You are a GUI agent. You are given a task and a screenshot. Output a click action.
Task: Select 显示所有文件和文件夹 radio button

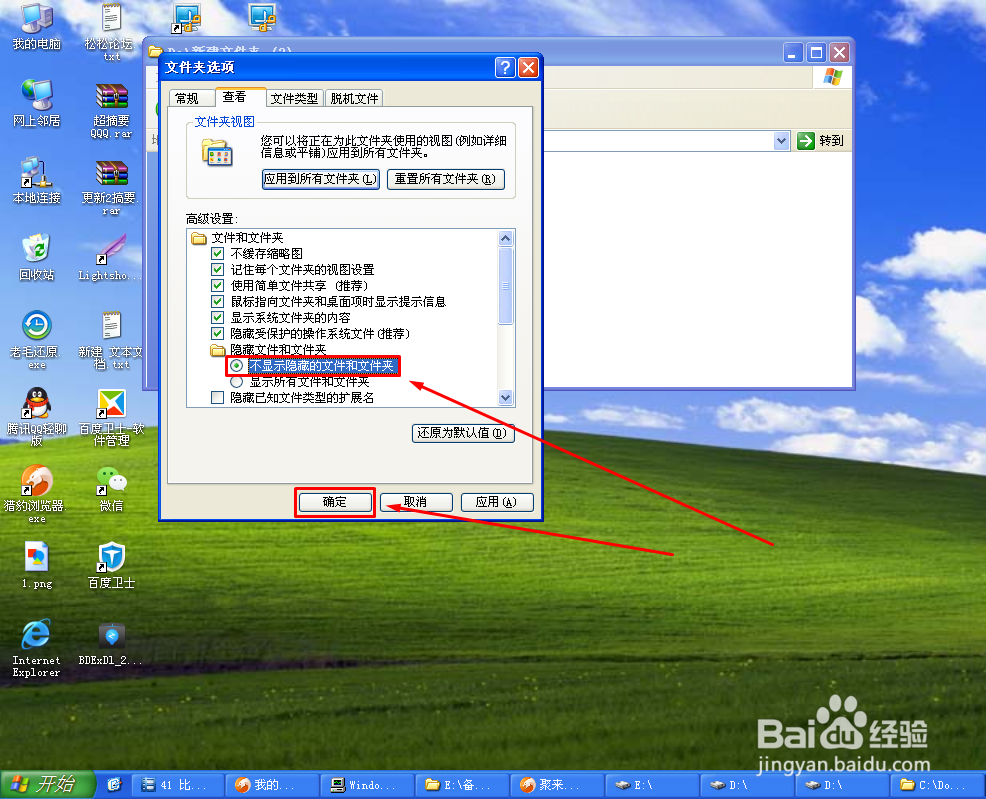[236, 382]
